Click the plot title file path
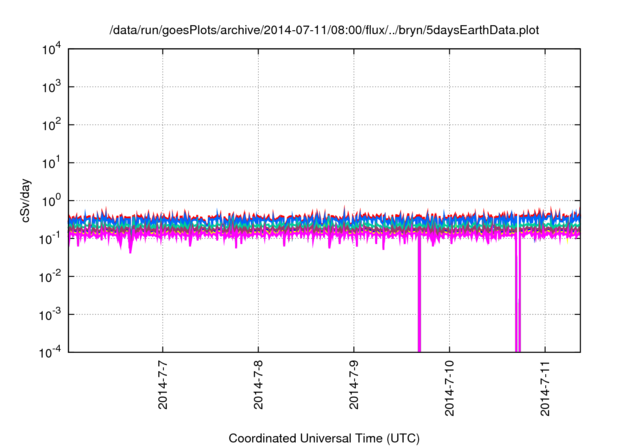 point(324,31)
